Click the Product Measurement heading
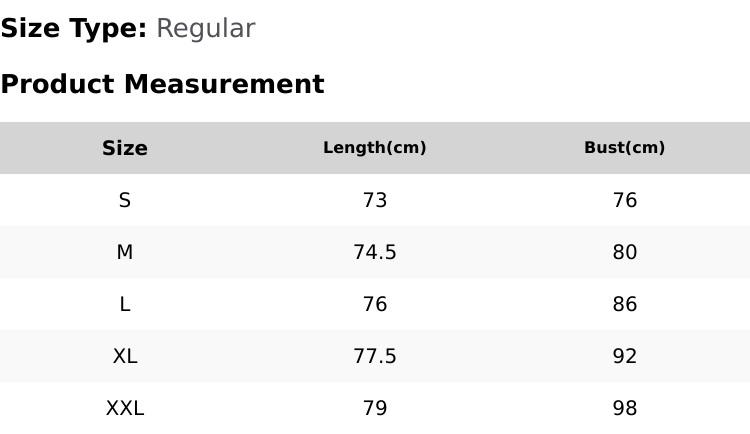 click(x=162, y=84)
